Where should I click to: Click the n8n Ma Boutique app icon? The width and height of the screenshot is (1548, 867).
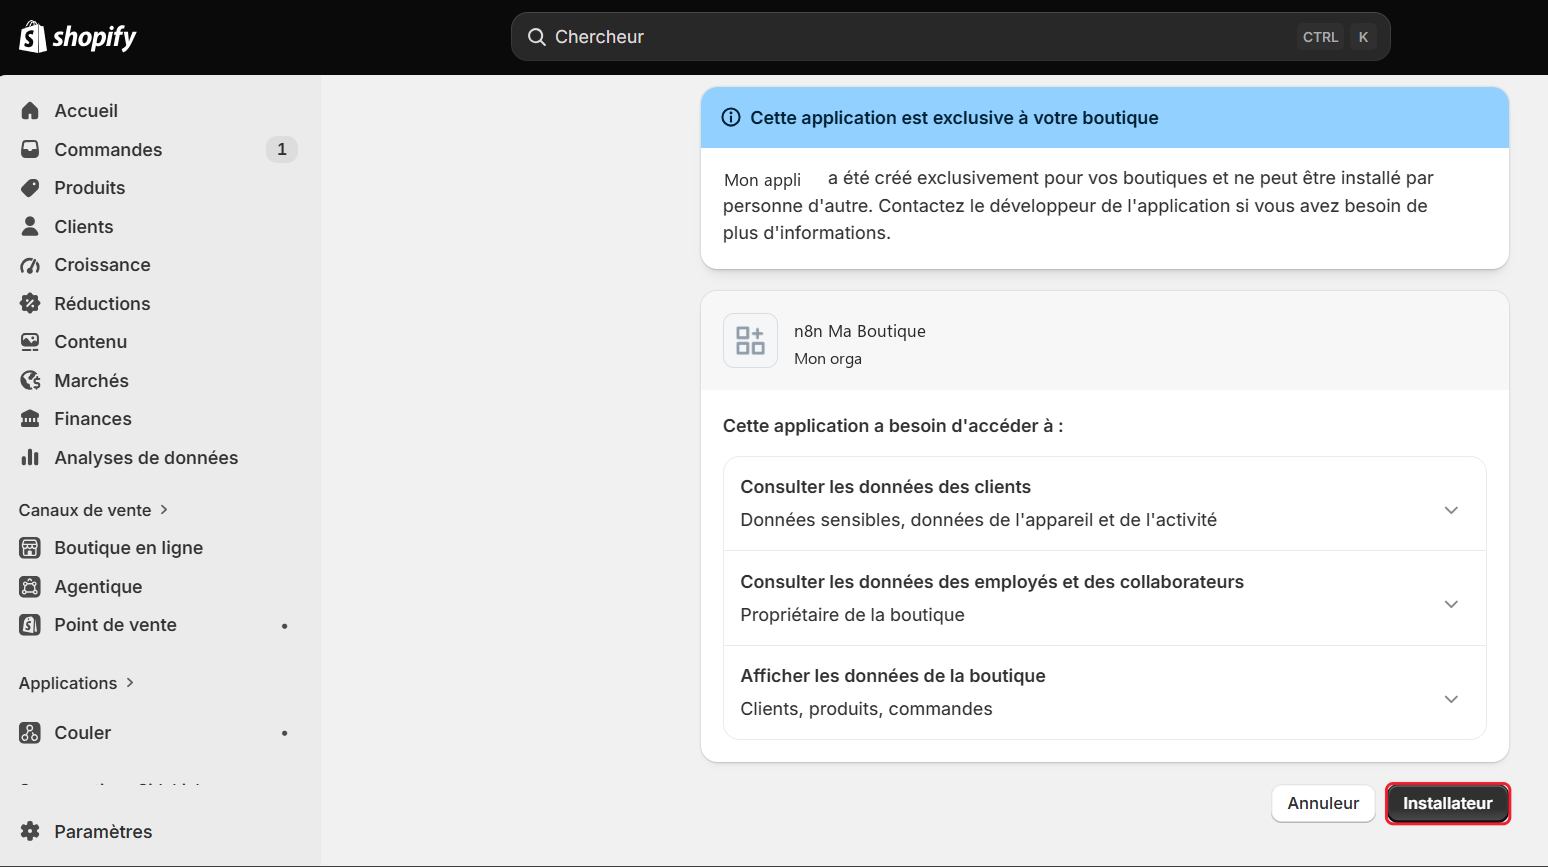[x=750, y=341]
